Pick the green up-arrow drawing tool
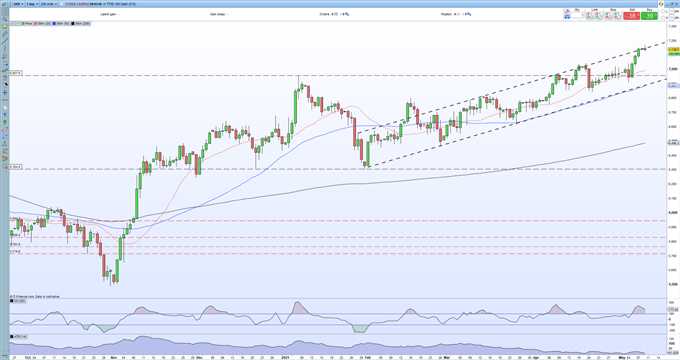 point(5,122)
